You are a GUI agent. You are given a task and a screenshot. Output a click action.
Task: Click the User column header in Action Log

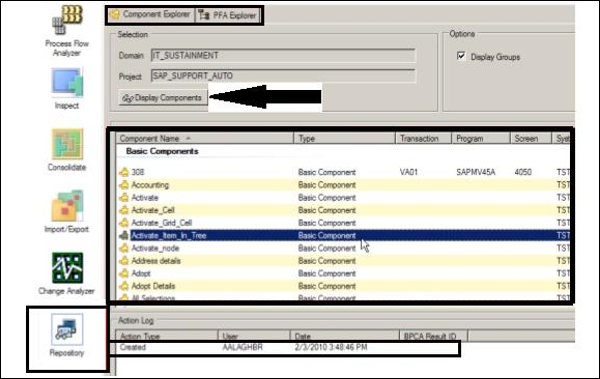(254, 336)
